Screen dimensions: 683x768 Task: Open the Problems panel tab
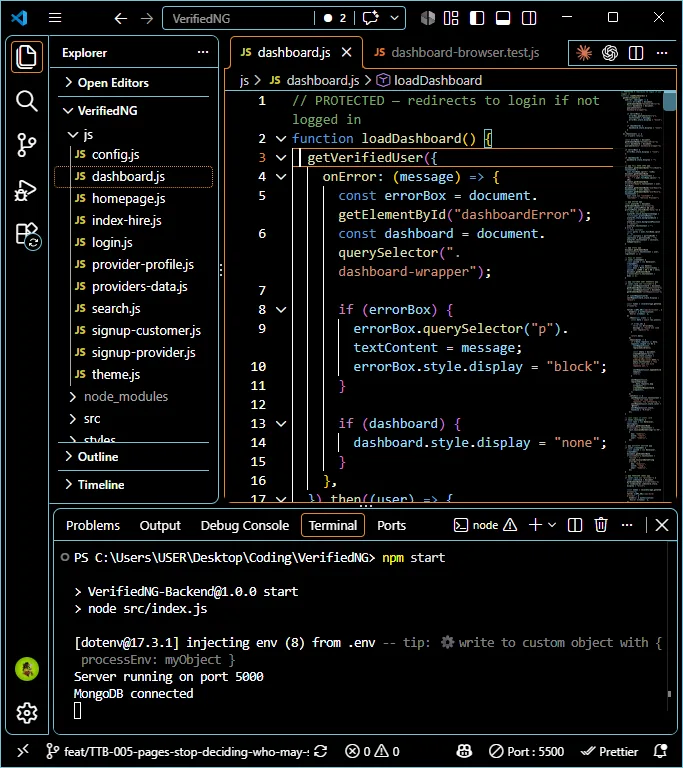click(93, 525)
